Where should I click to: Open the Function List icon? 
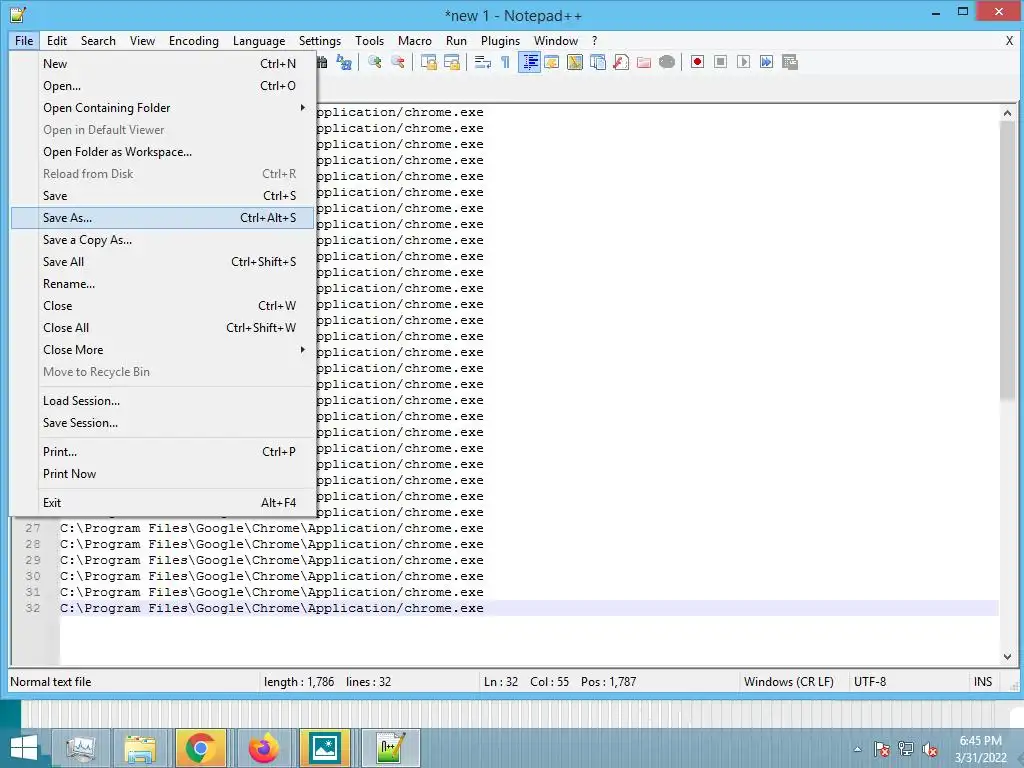click(x=620, y=62)
